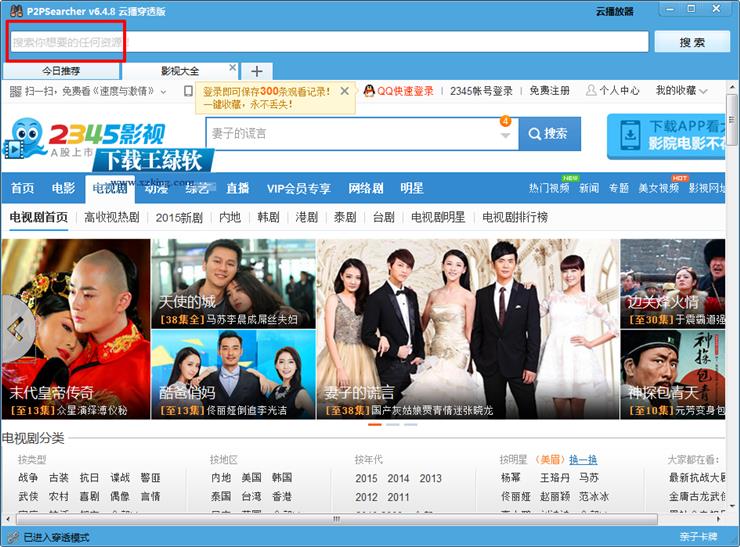Open VIP会员专享 navigation item
Screen dimensions: 740x547
click(299, 188)
